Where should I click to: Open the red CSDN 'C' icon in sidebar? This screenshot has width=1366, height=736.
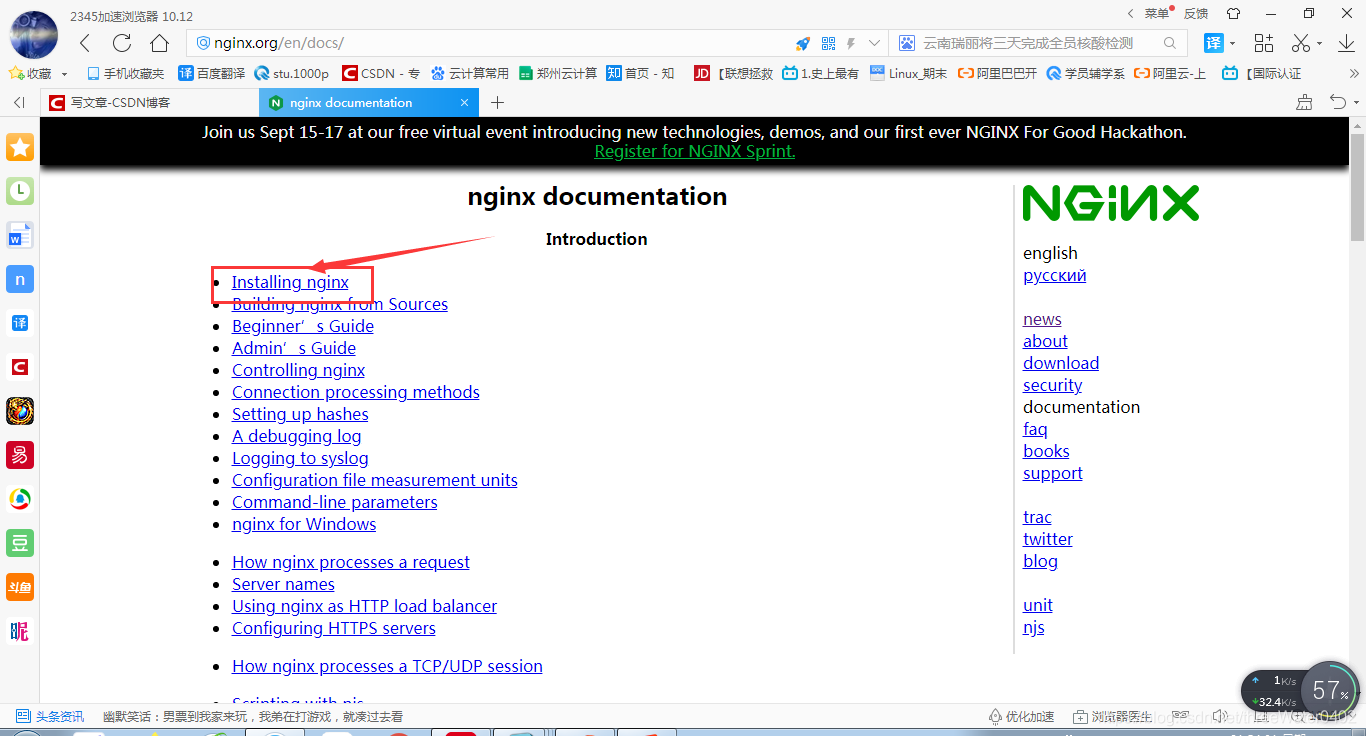[x=20, y=367]
